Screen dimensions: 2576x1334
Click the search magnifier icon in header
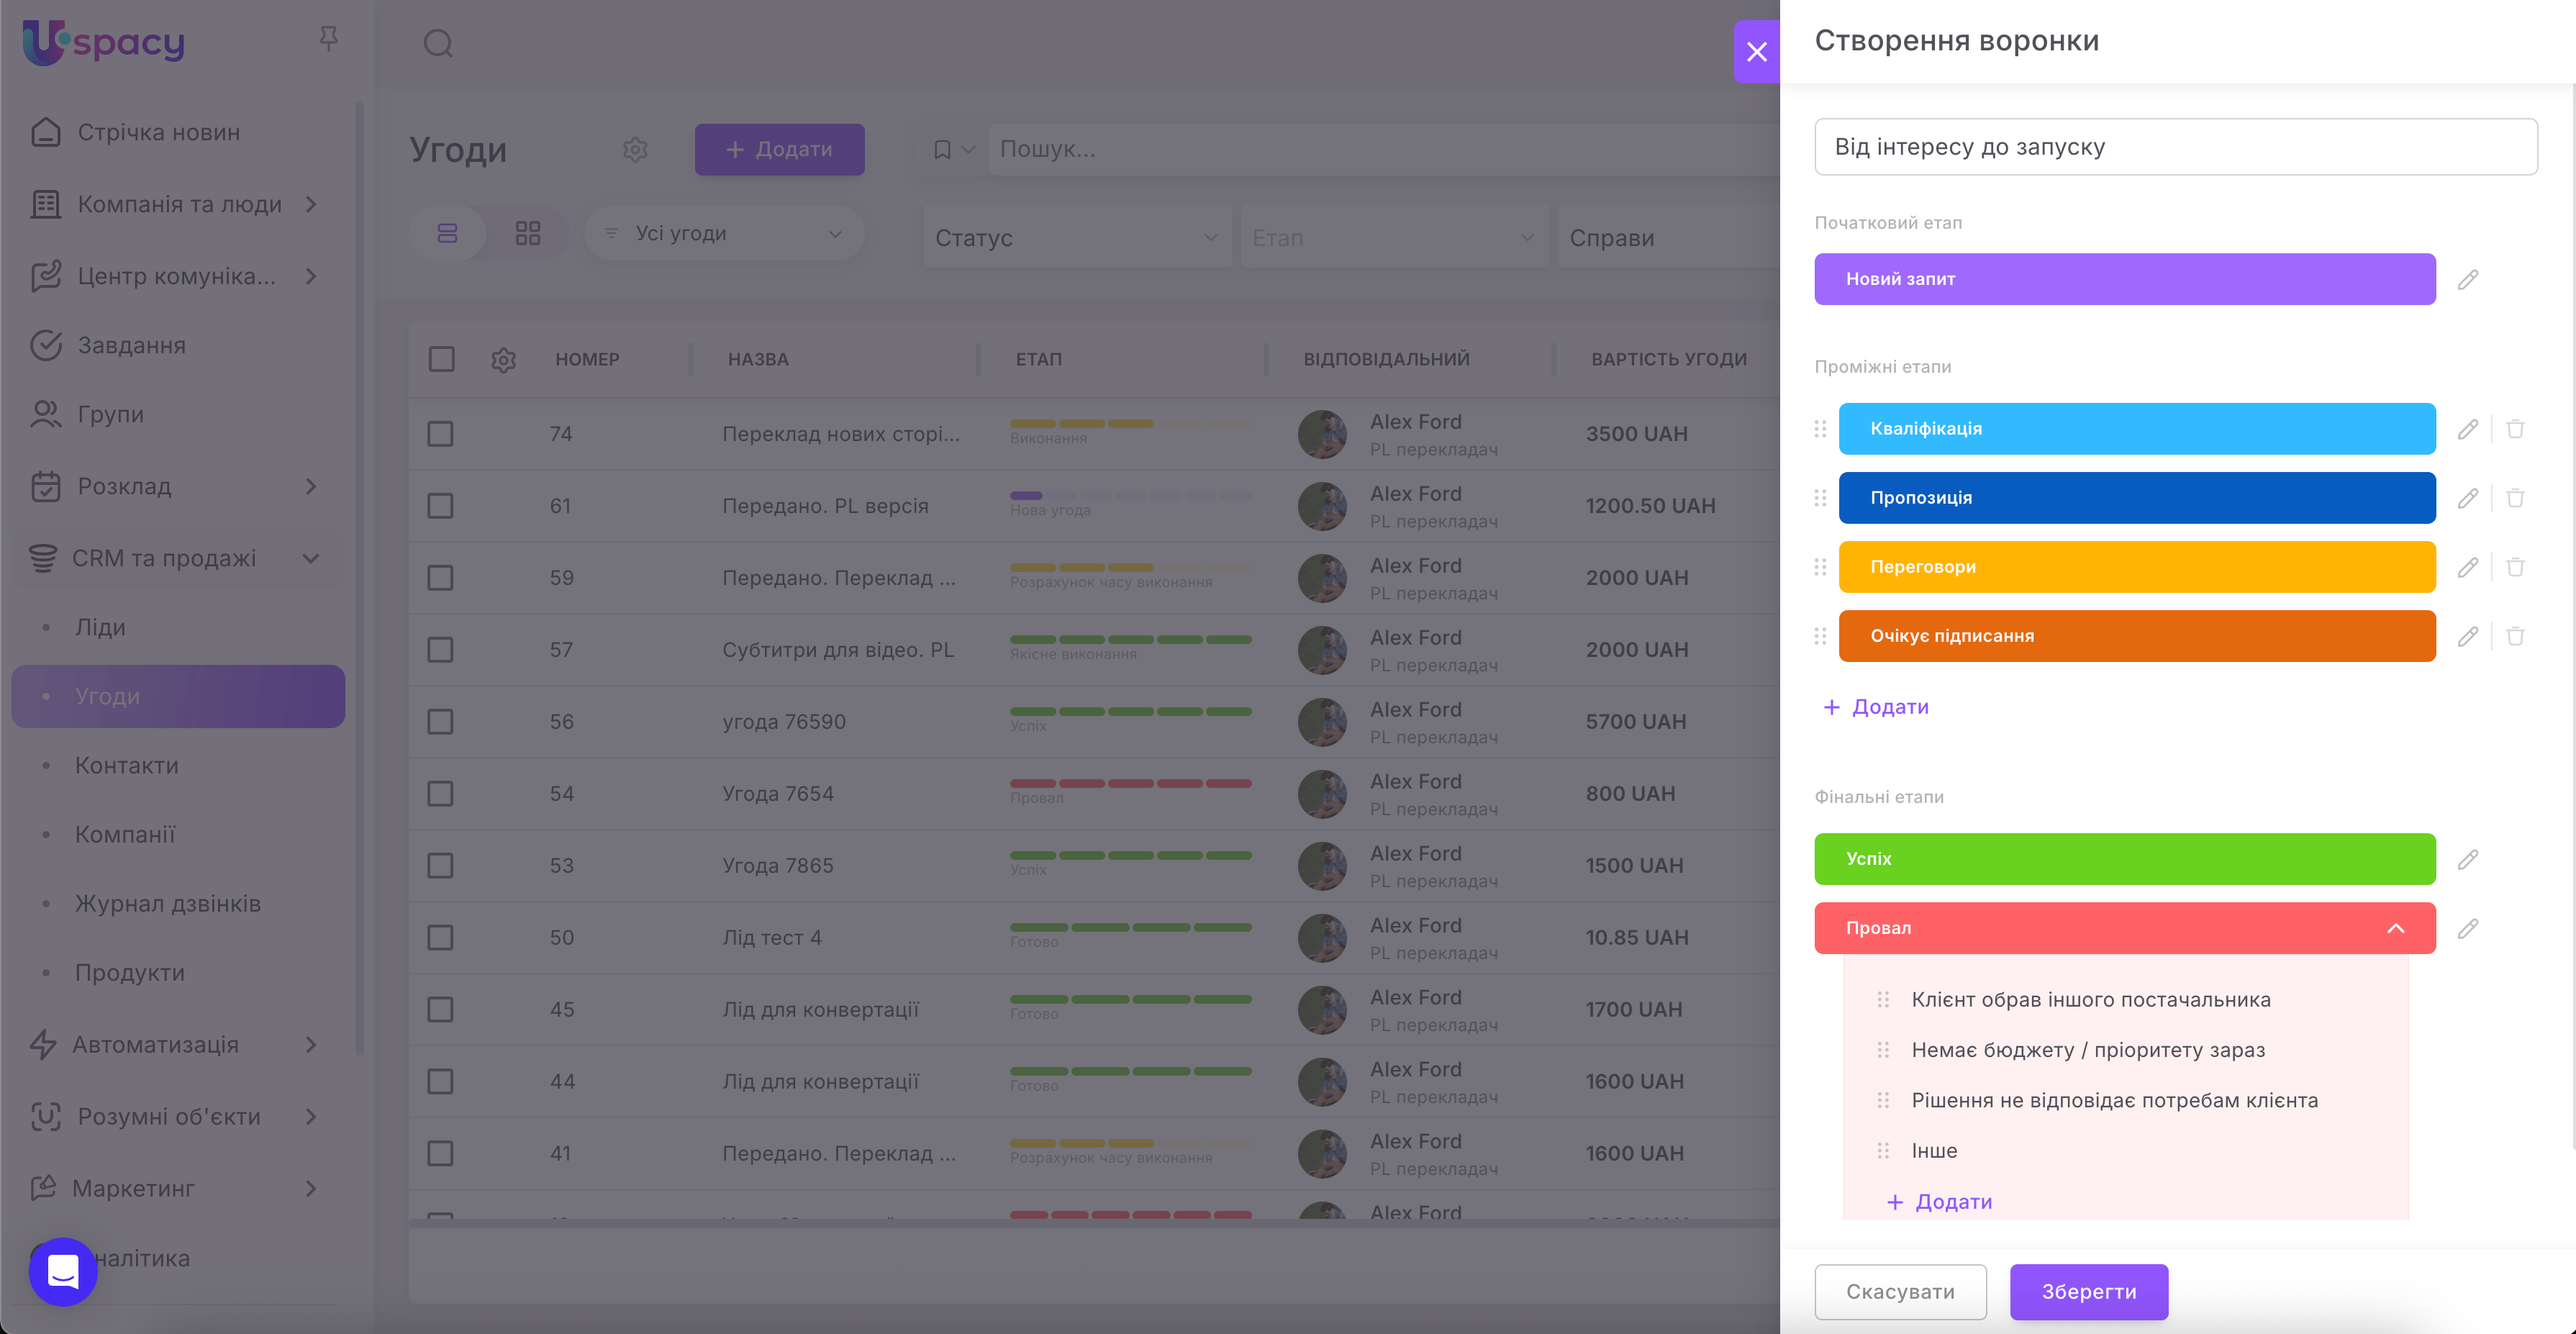(438, 44)
